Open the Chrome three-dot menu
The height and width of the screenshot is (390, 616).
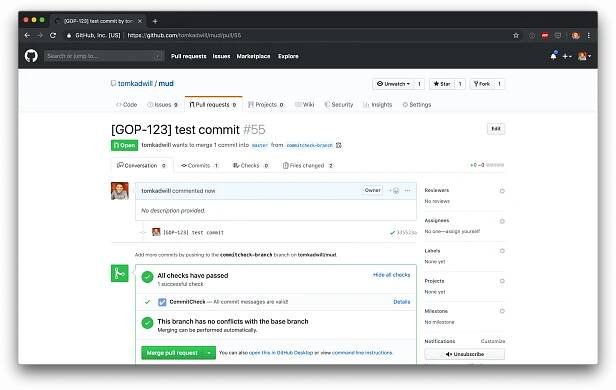(588, 35)
